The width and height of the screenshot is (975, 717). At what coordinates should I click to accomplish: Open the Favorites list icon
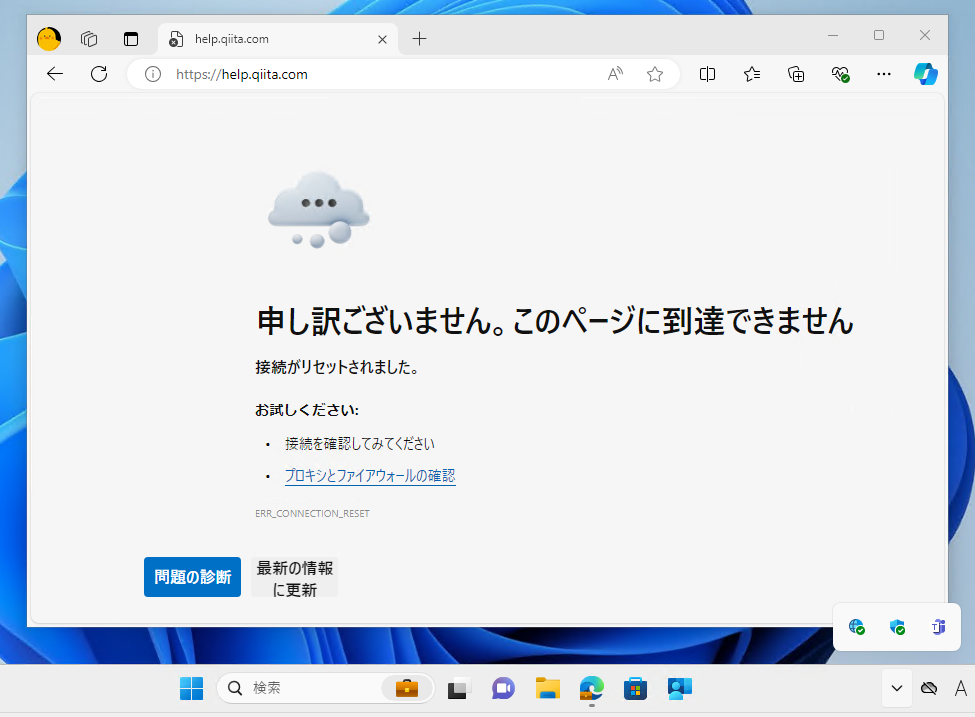[x=752, y=74]
